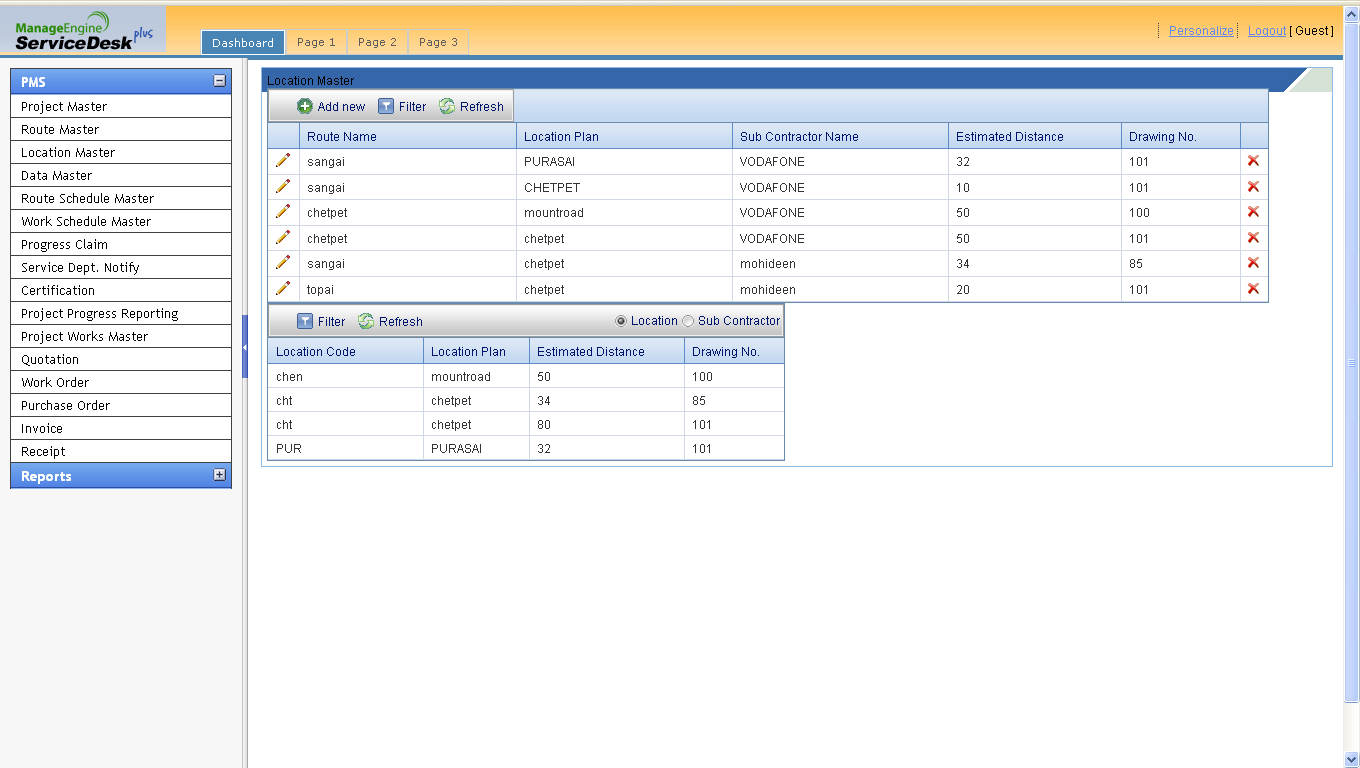Sort lower grid by Drawing No. header
This screenshot has width=1360, height=768.
[x=734, y=351]
